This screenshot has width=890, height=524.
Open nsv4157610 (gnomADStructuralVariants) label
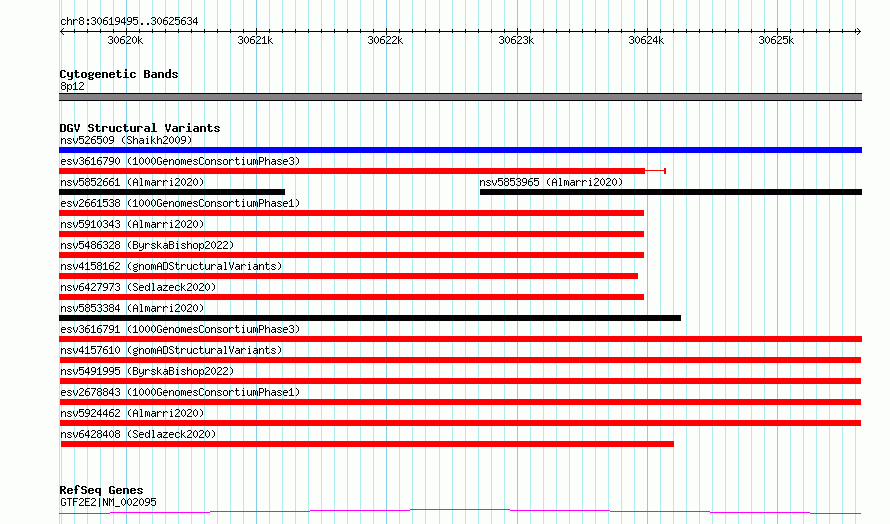(171, 350)
